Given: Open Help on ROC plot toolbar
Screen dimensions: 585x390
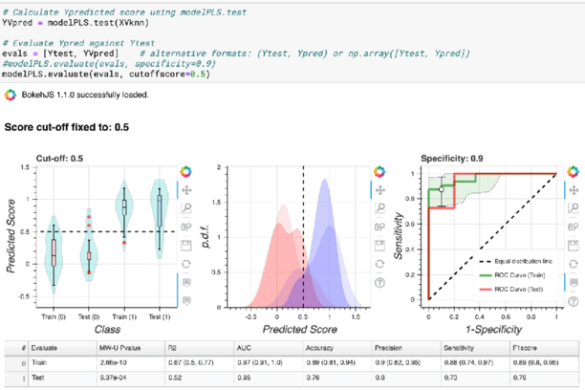Looking at the screenshot, I should (x=573, y=301).
